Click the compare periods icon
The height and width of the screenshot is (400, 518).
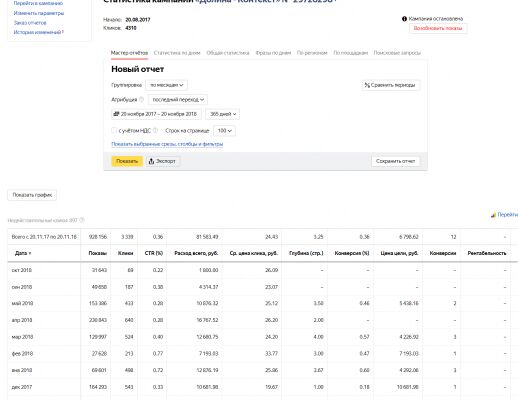(x=367, y=85)
